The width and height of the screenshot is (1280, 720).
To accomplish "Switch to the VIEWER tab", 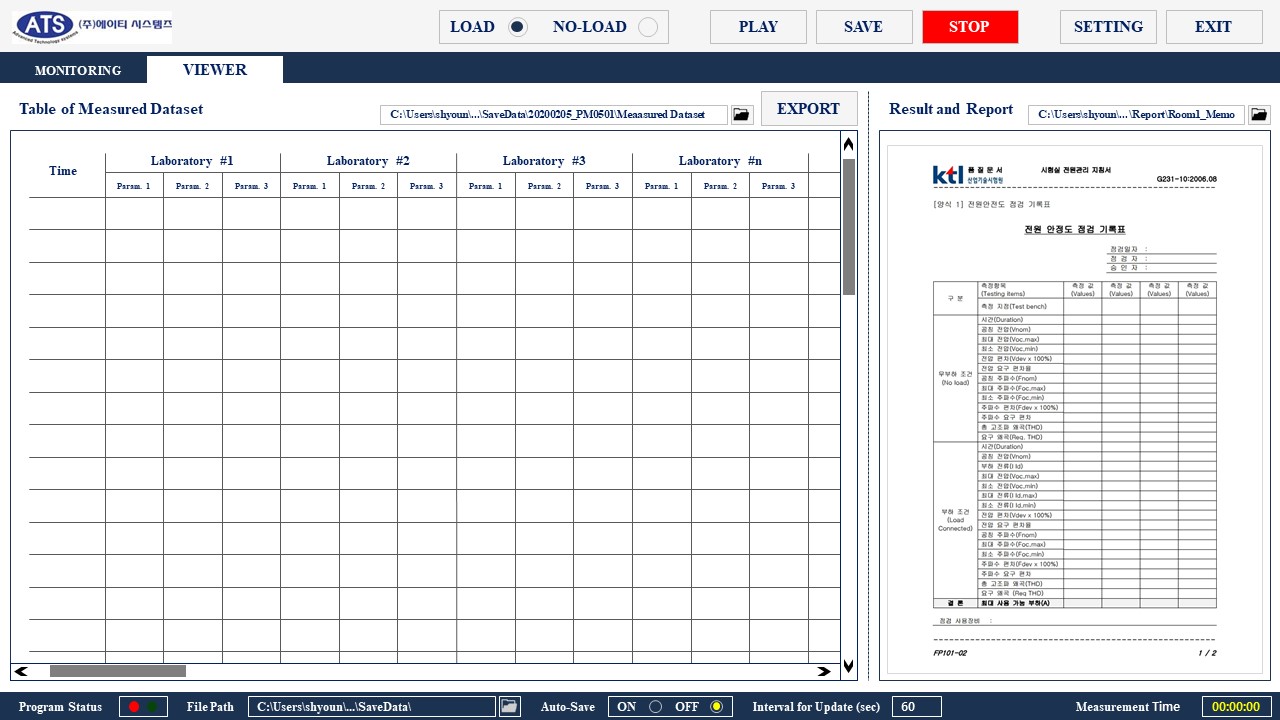I will (215, 70).
